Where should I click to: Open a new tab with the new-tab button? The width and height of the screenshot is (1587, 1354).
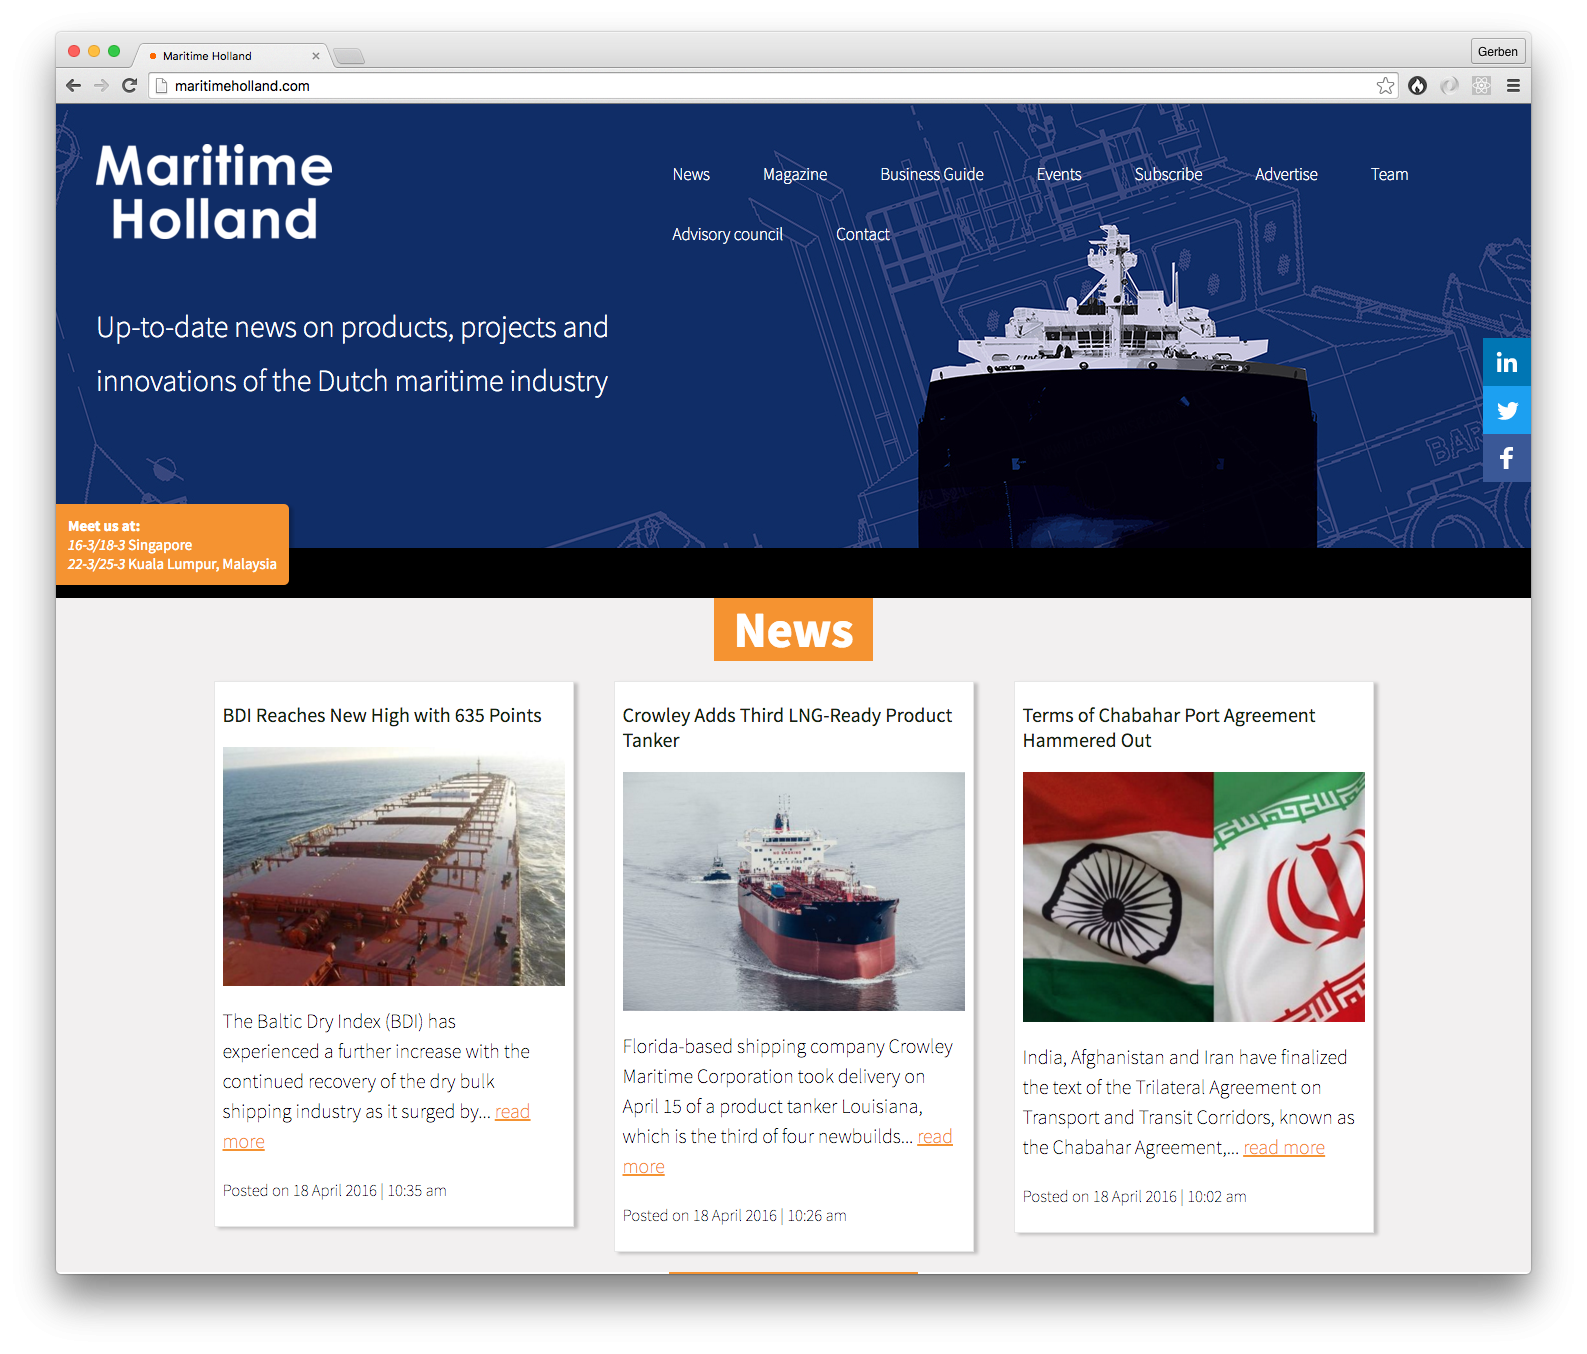(x=349, y=56)
